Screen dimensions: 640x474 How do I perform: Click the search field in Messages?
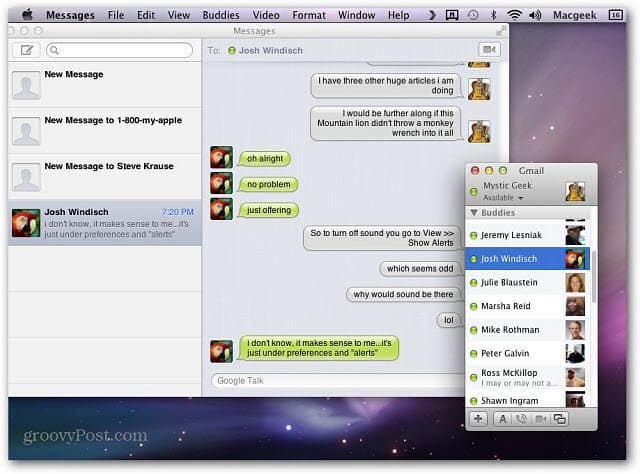point(119,50)
